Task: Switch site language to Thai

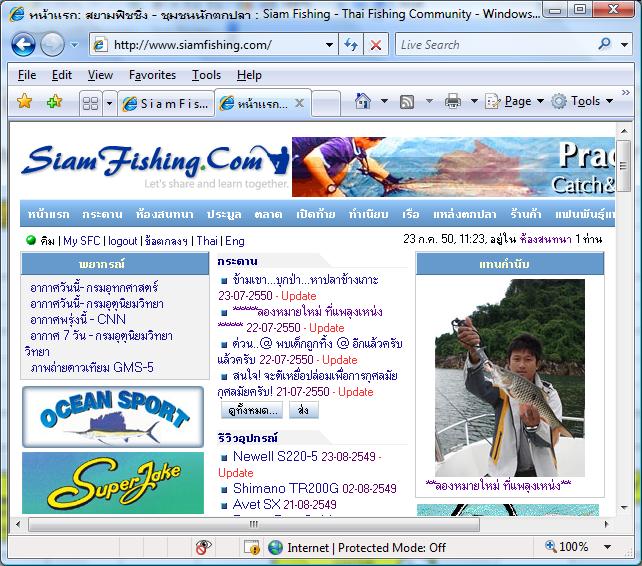Action: pos(207,241)
